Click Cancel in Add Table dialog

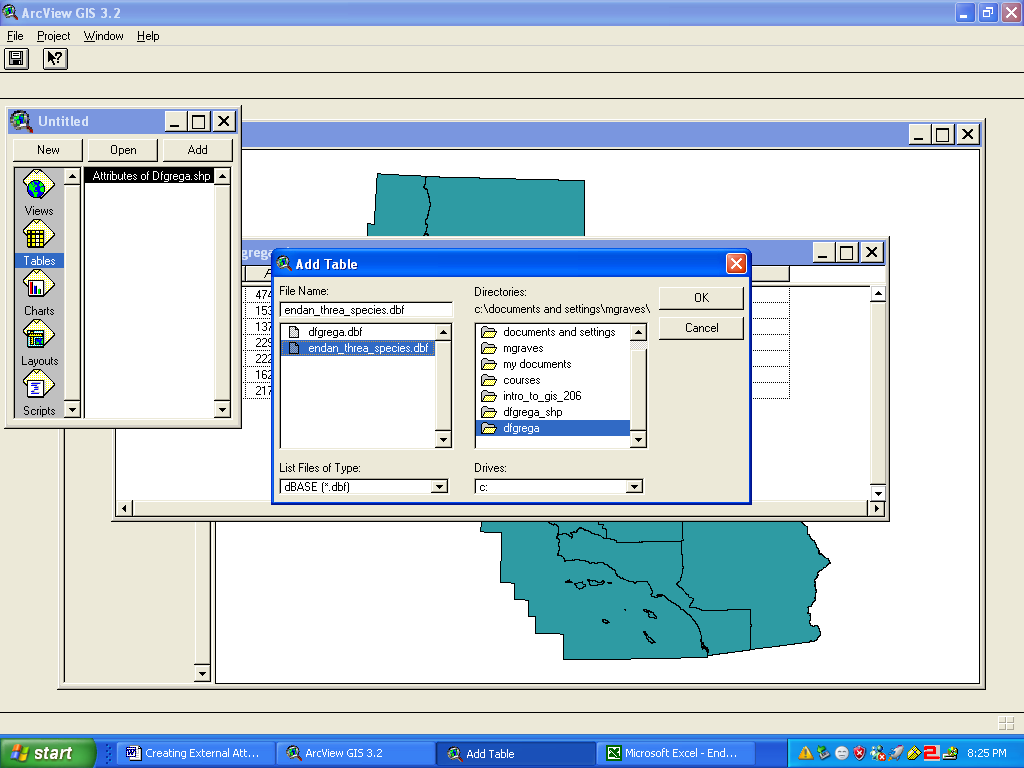click(701, 328)
